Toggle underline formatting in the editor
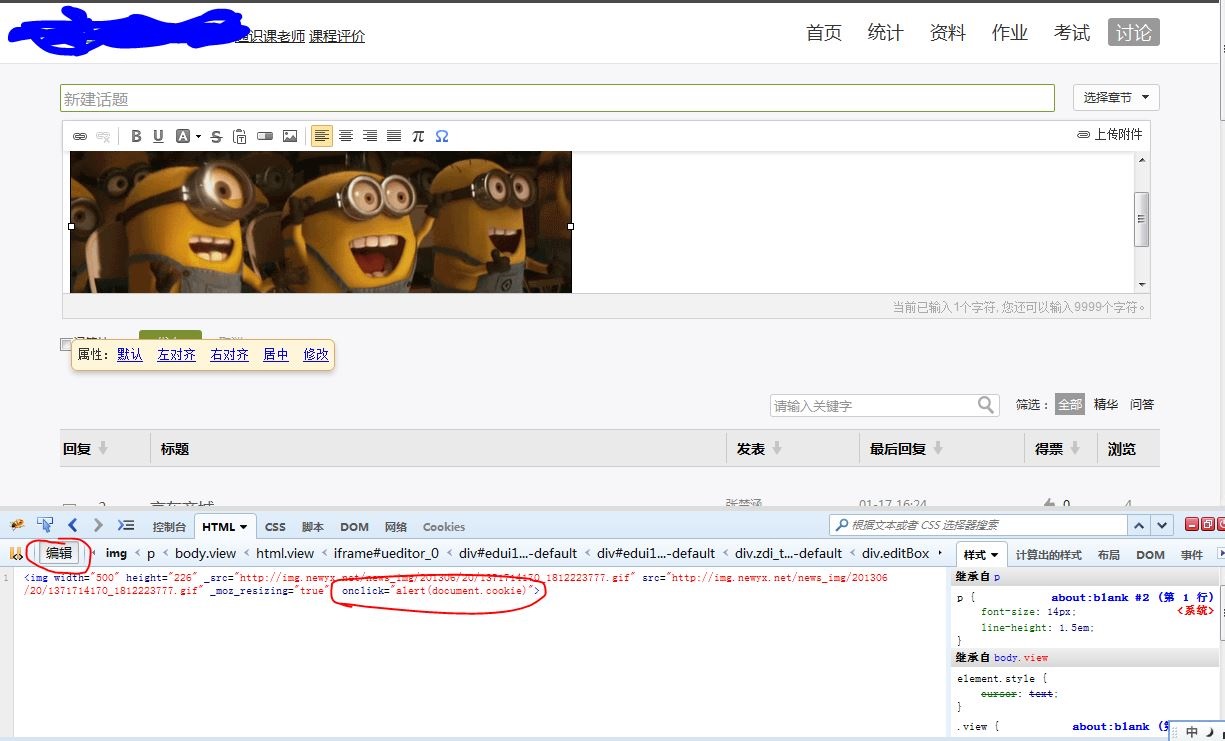 [158, 136]
